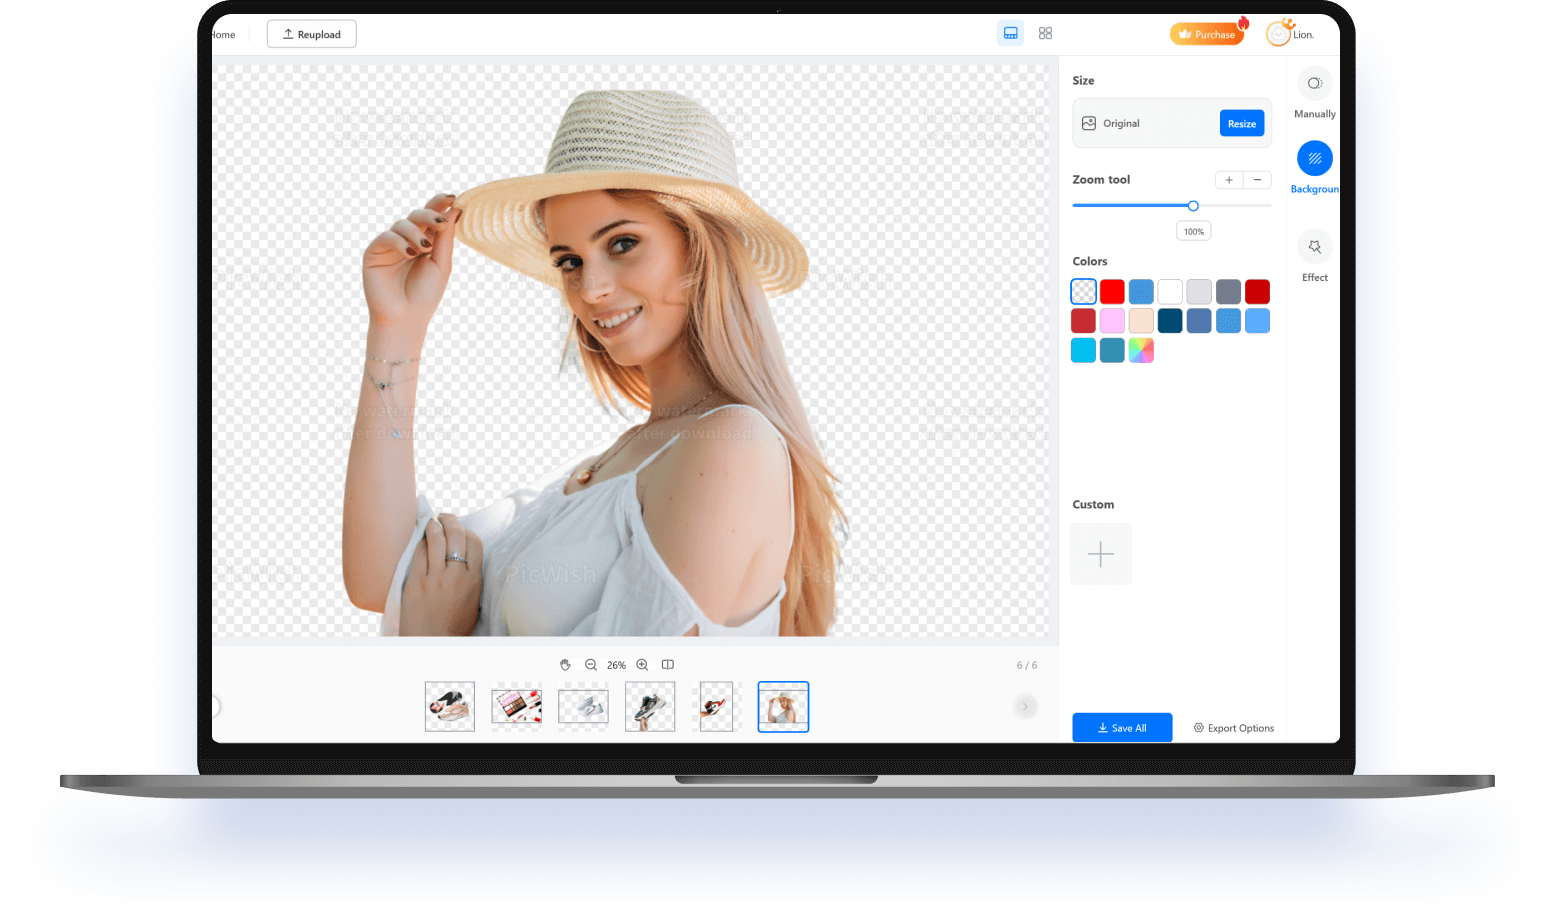
Task: Increase zoom with the plus stepper
Action: 1229,180
